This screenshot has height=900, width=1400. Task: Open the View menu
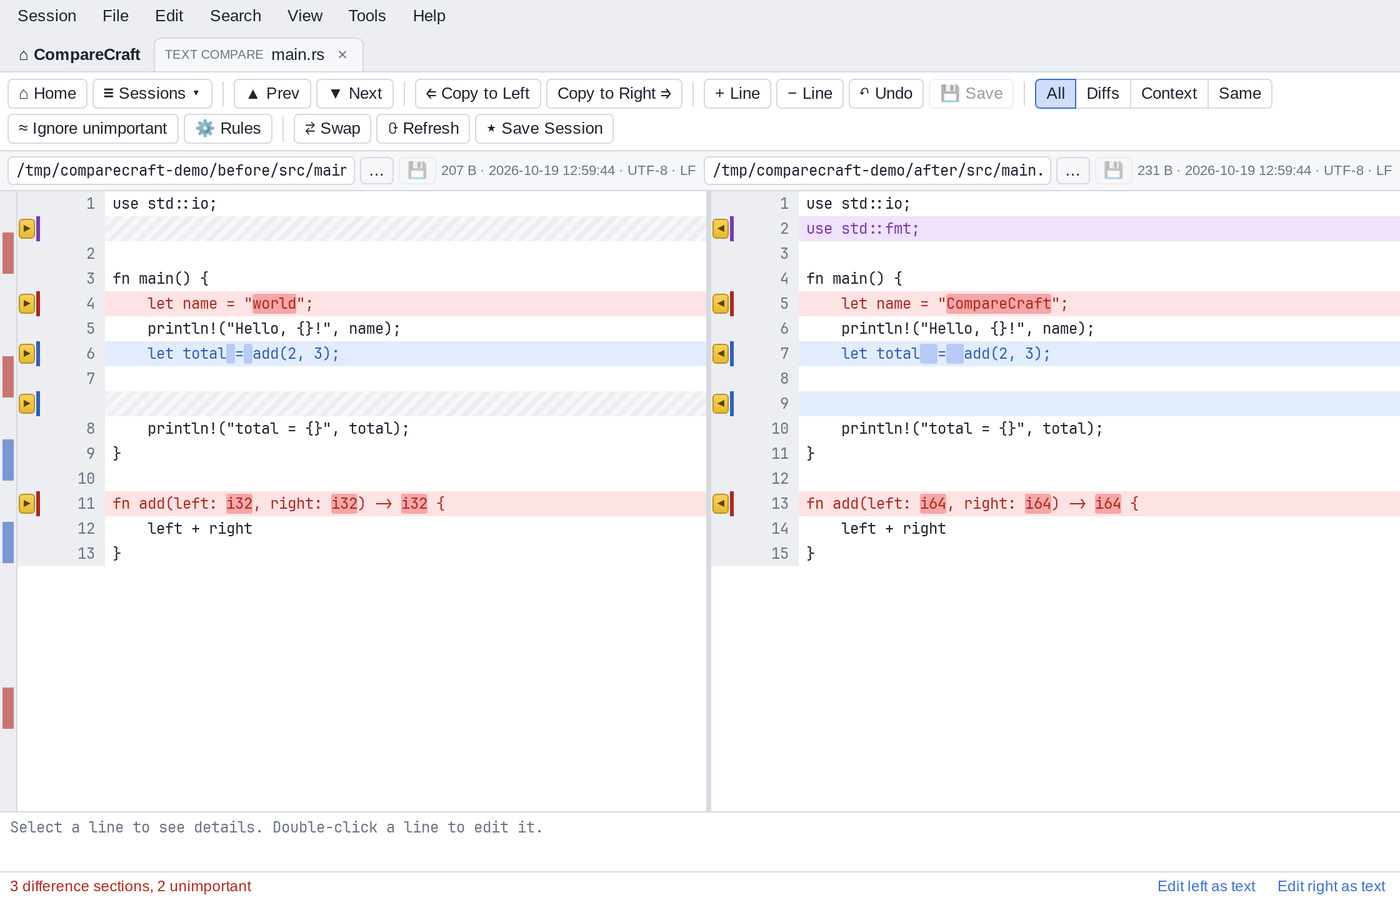pos(305,16)
